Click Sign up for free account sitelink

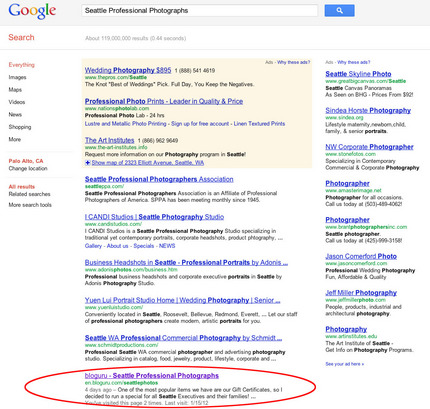click(200, 124)
